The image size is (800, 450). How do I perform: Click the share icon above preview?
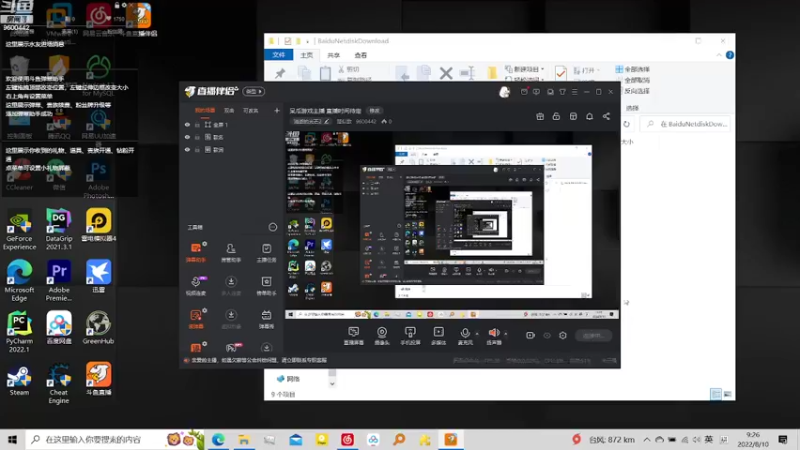[x=606, y=116]
